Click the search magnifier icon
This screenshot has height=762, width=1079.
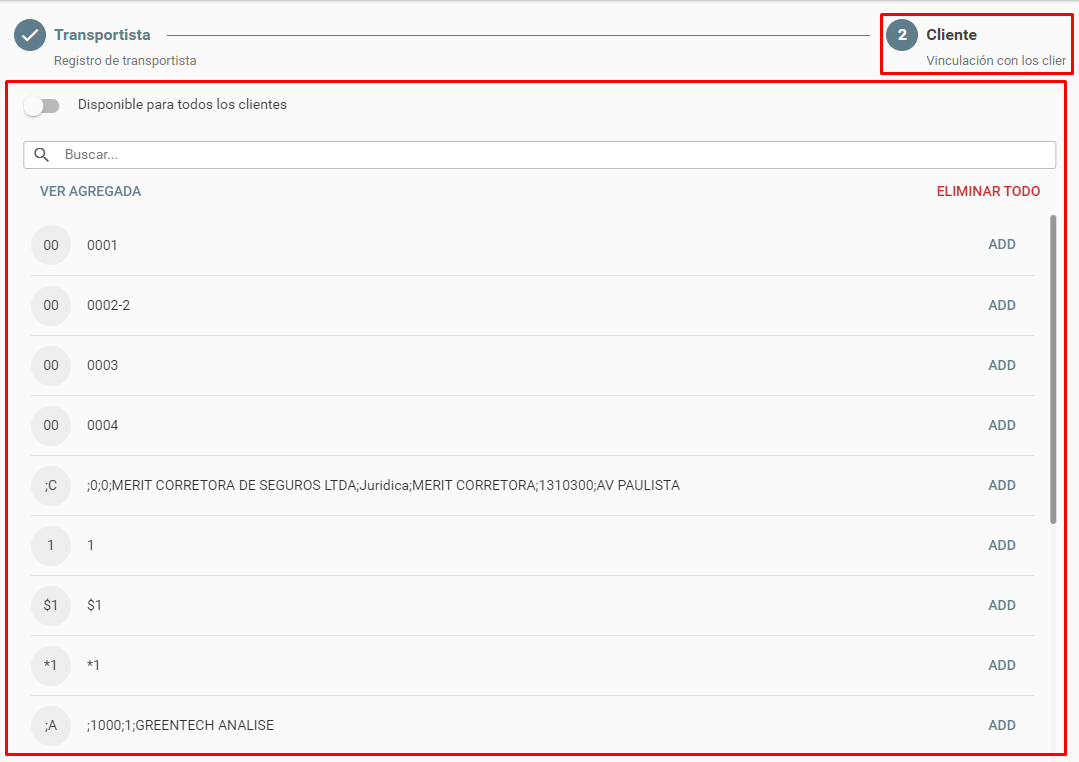pyautogui.click(x=42, y=155)
